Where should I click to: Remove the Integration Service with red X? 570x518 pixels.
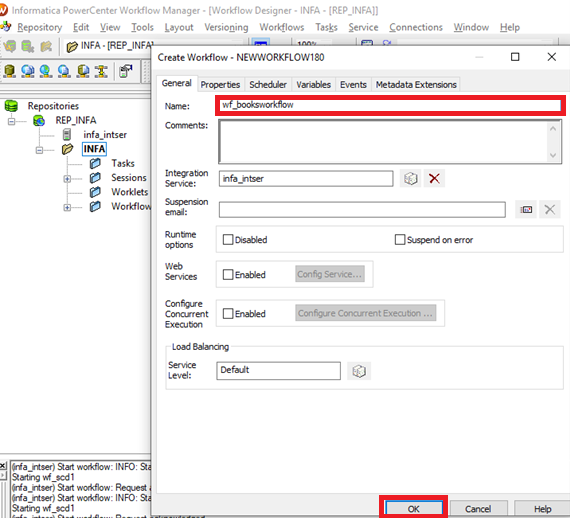434,178
